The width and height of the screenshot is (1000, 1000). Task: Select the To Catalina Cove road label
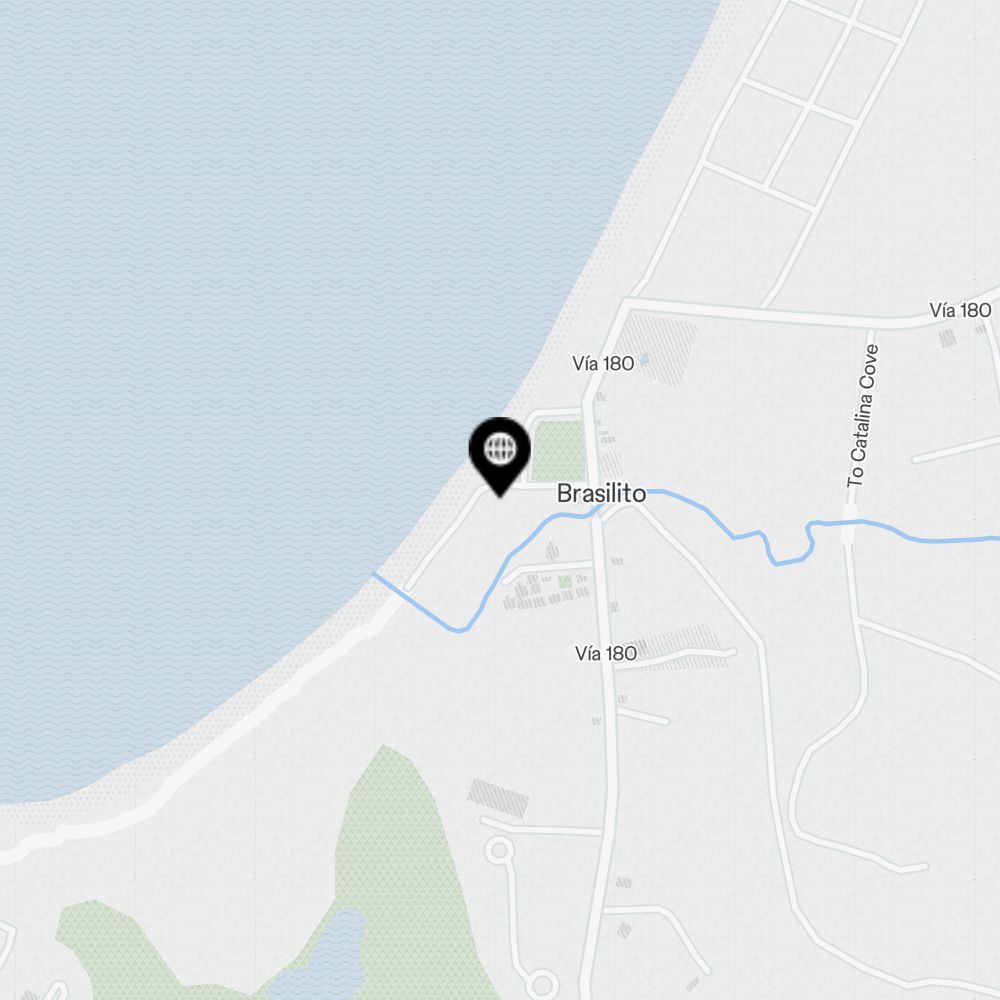[x=862, y=416]
